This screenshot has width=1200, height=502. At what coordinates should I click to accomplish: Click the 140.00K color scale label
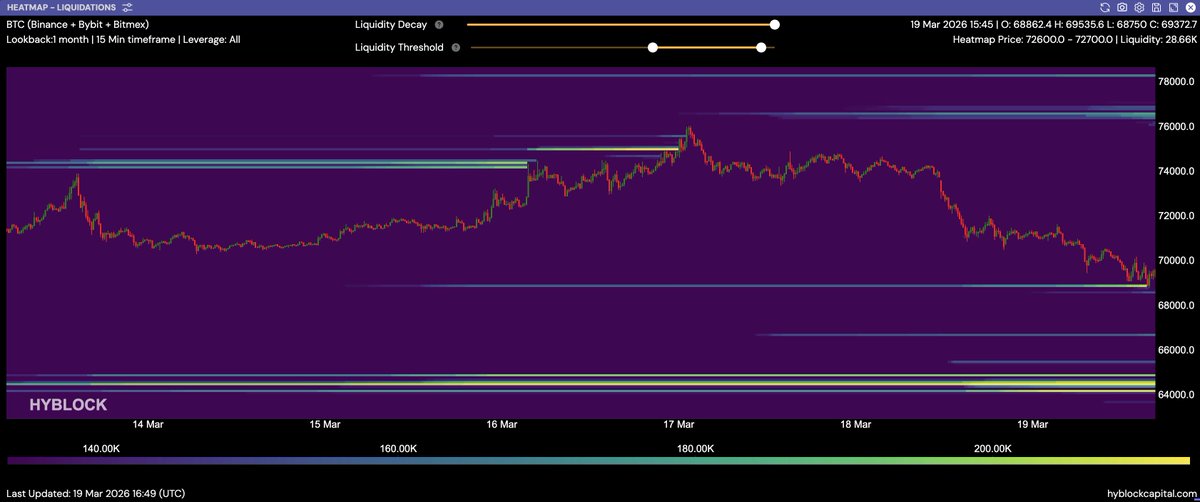tap(101, 449)
